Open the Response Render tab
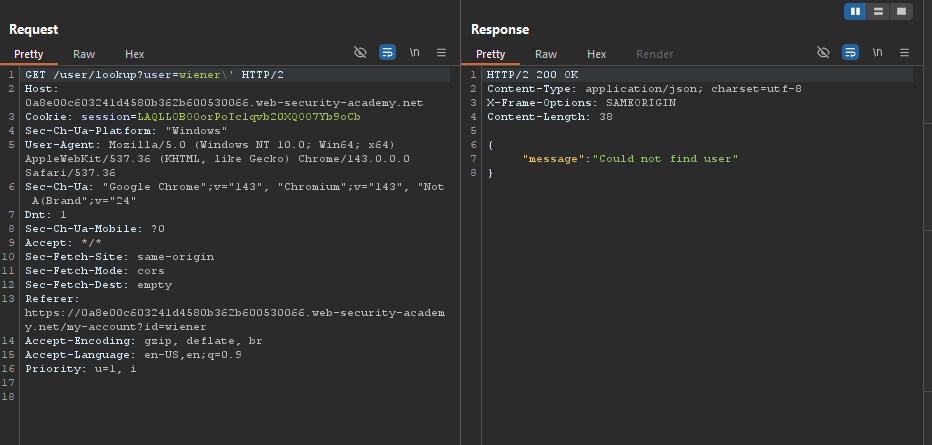This screenshot has height=445, width=932. click(x=654, y=54)
